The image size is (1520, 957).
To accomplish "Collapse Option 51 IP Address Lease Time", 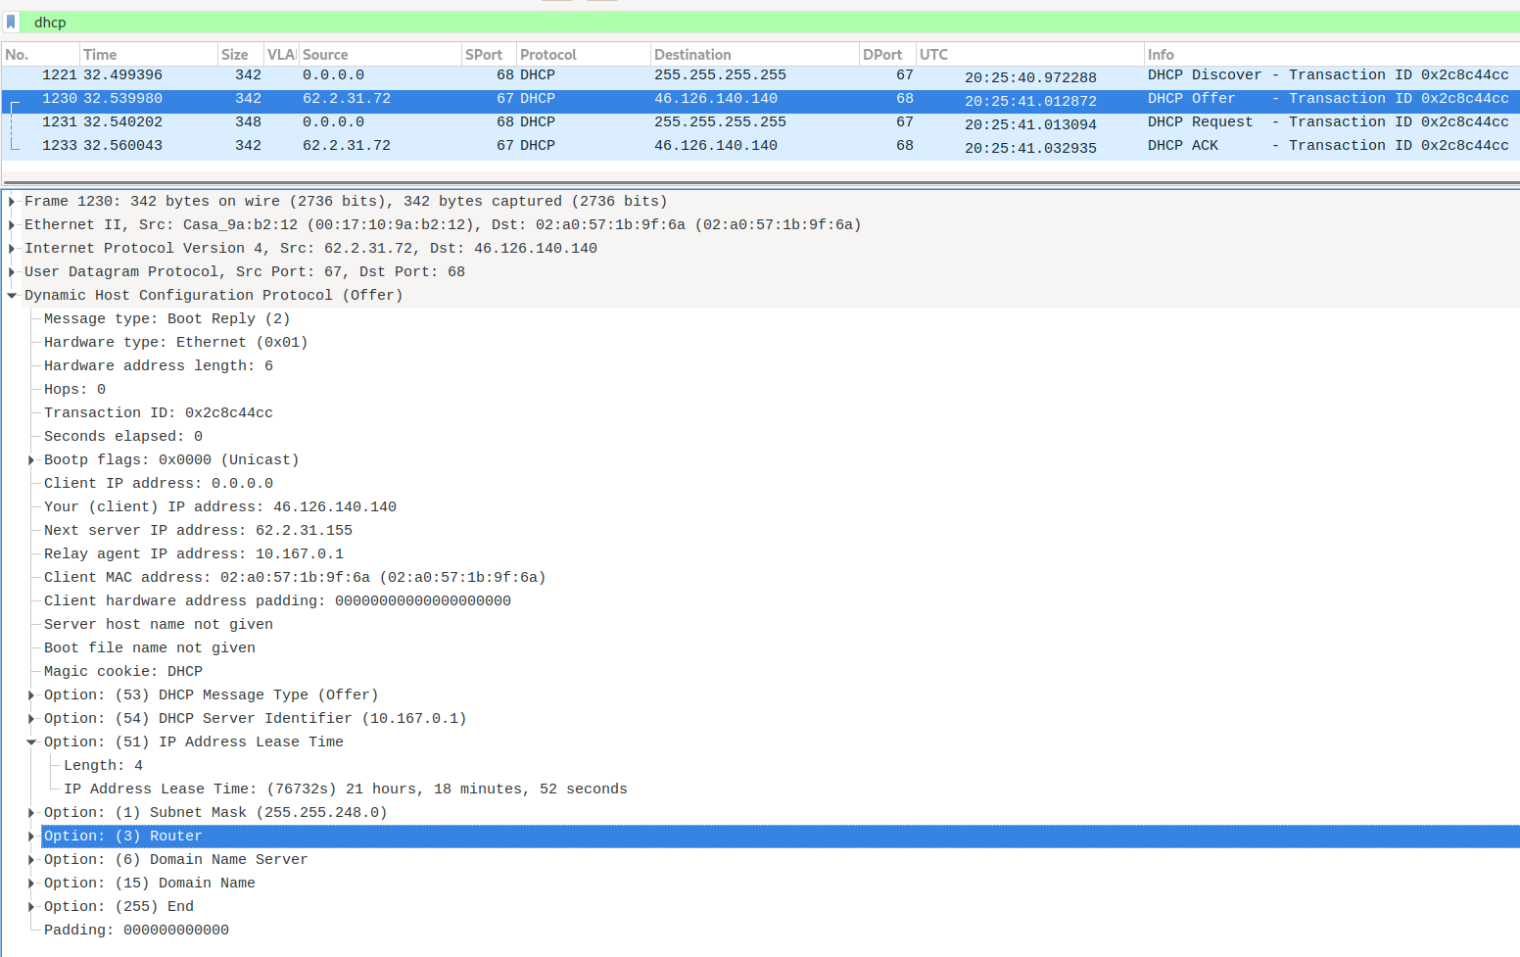I will point(31,742).
